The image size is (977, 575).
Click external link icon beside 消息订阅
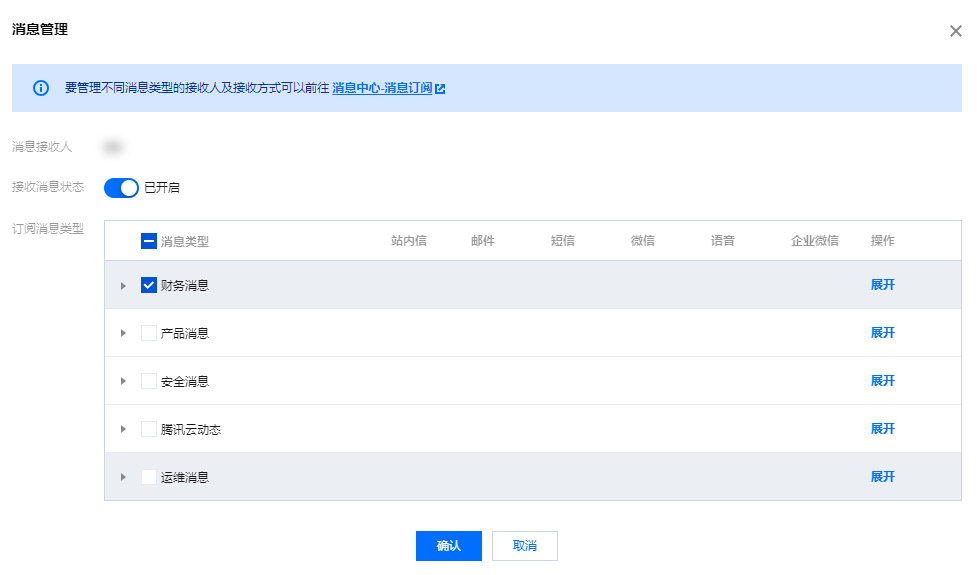tap(440, 88)
